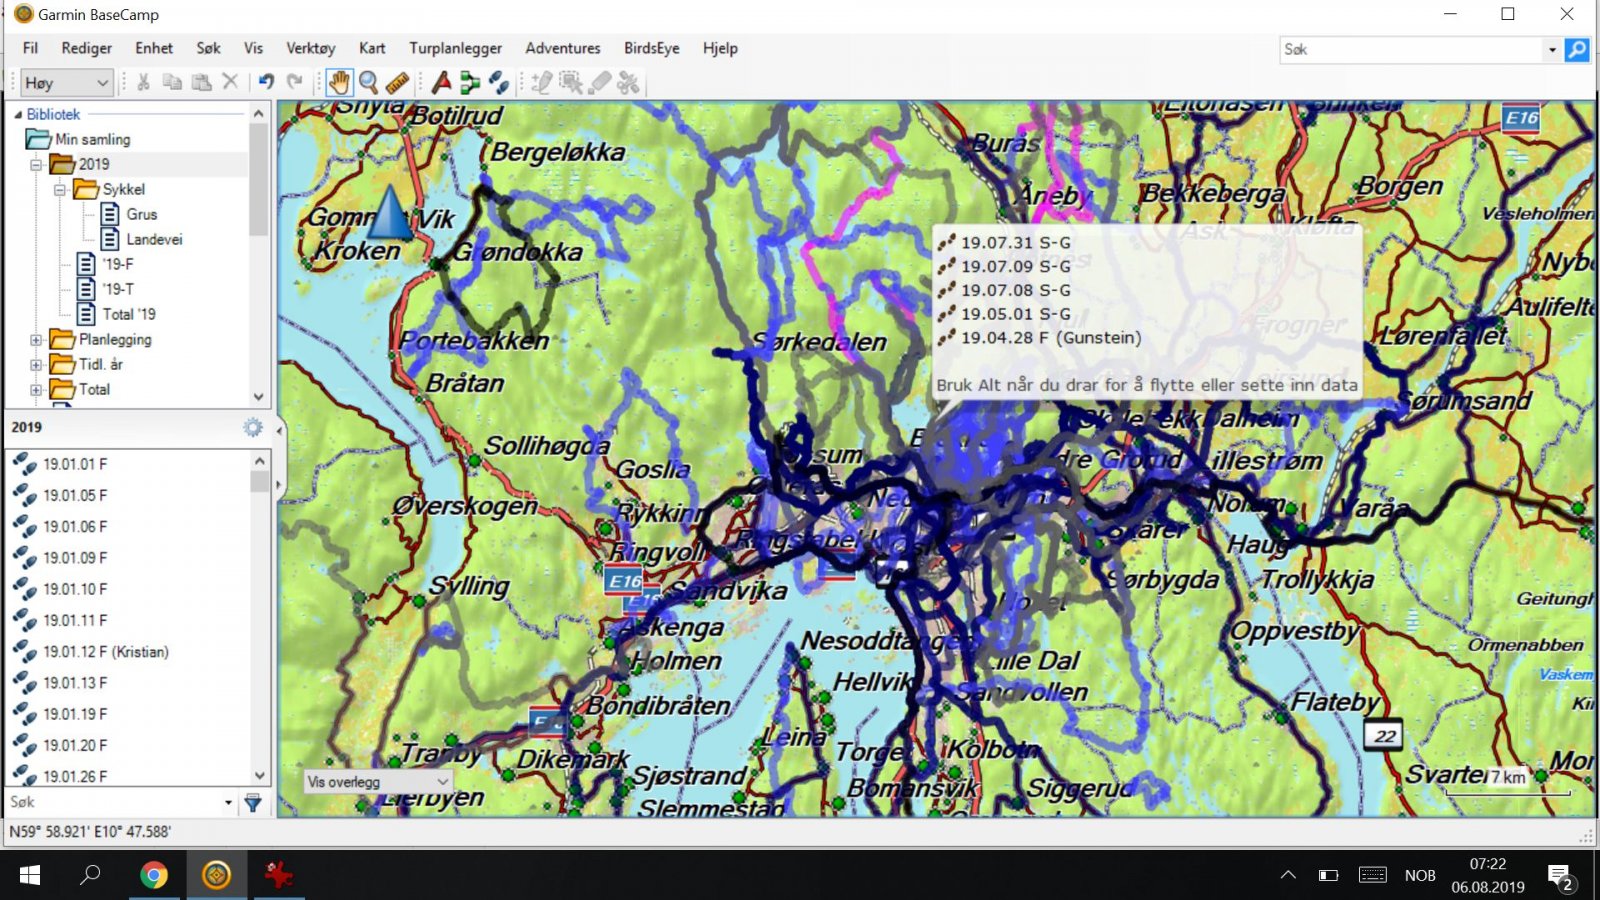Select the New Track footprints tool
This screenshot has width=1600, height=900.
pos(499,82)
